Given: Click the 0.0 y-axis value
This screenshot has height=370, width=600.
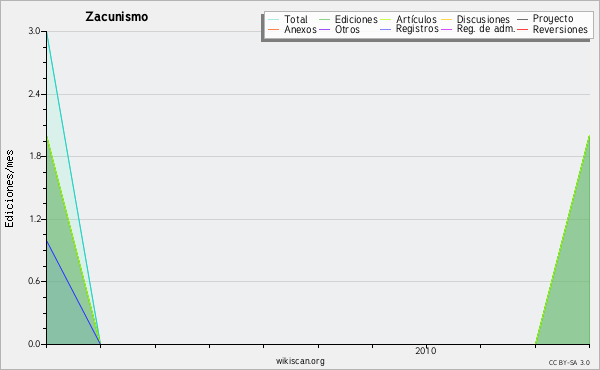Looking at the screenshot, I should pos(35,344).
